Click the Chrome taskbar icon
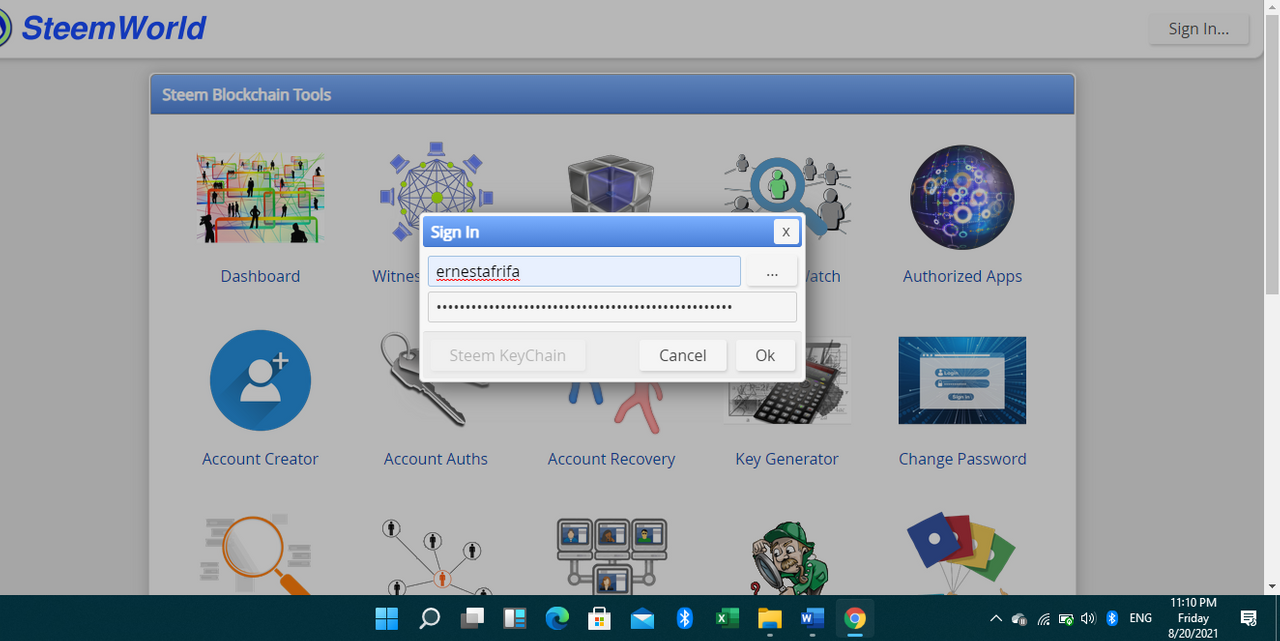Image resolution: width=1280 pixels, height=641 pixels. 854,619
